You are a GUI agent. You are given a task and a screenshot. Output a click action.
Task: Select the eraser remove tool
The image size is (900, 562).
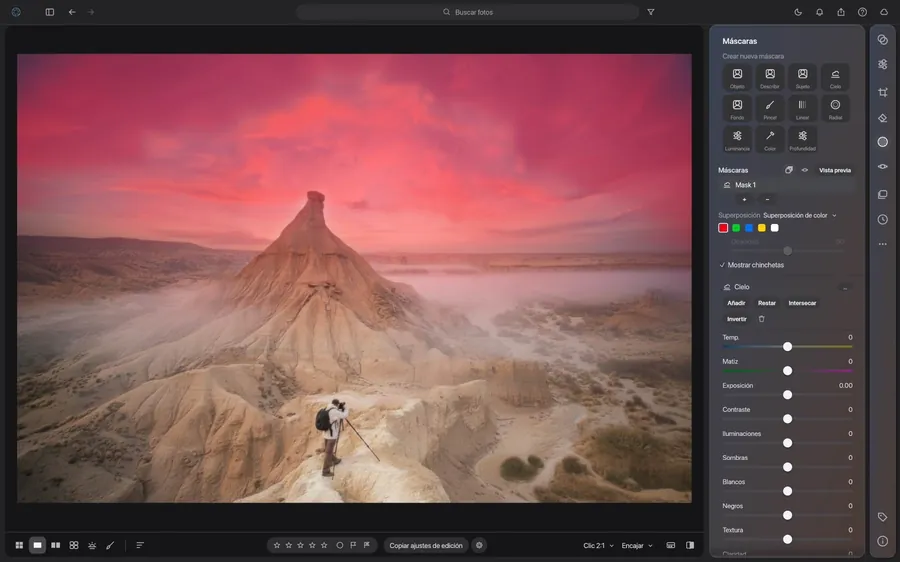pyautogui.click(x=883, y=118)
